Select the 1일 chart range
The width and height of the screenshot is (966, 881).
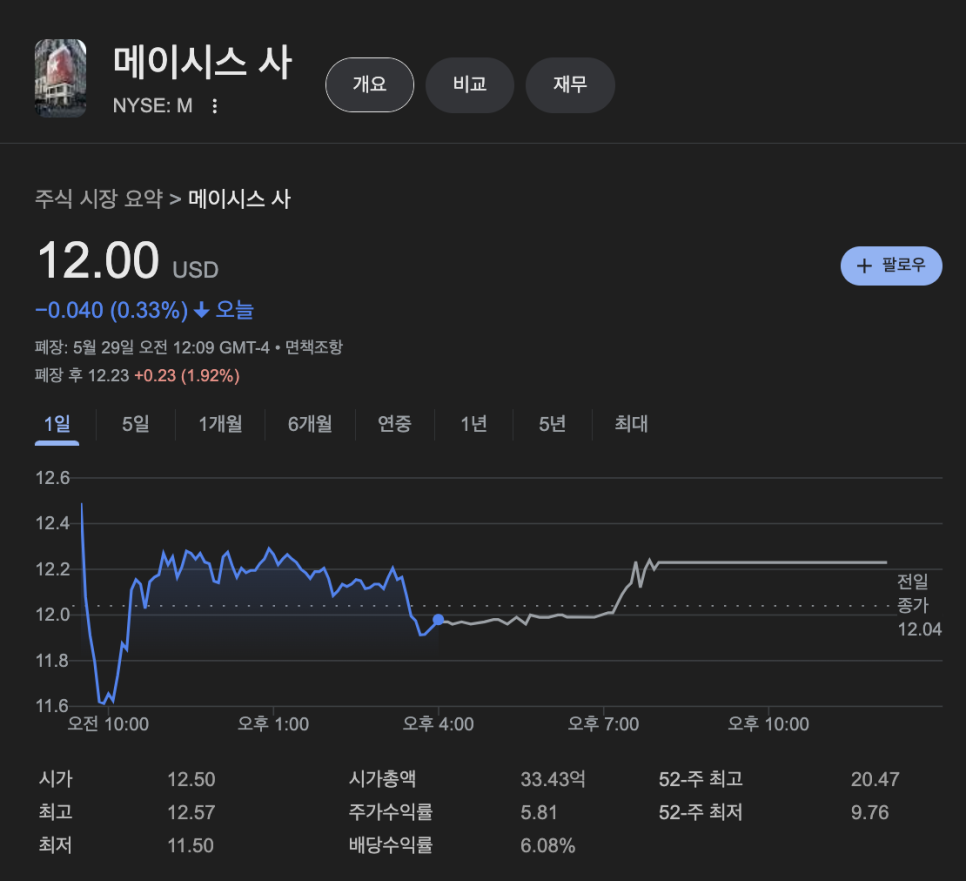coord(57,424)
